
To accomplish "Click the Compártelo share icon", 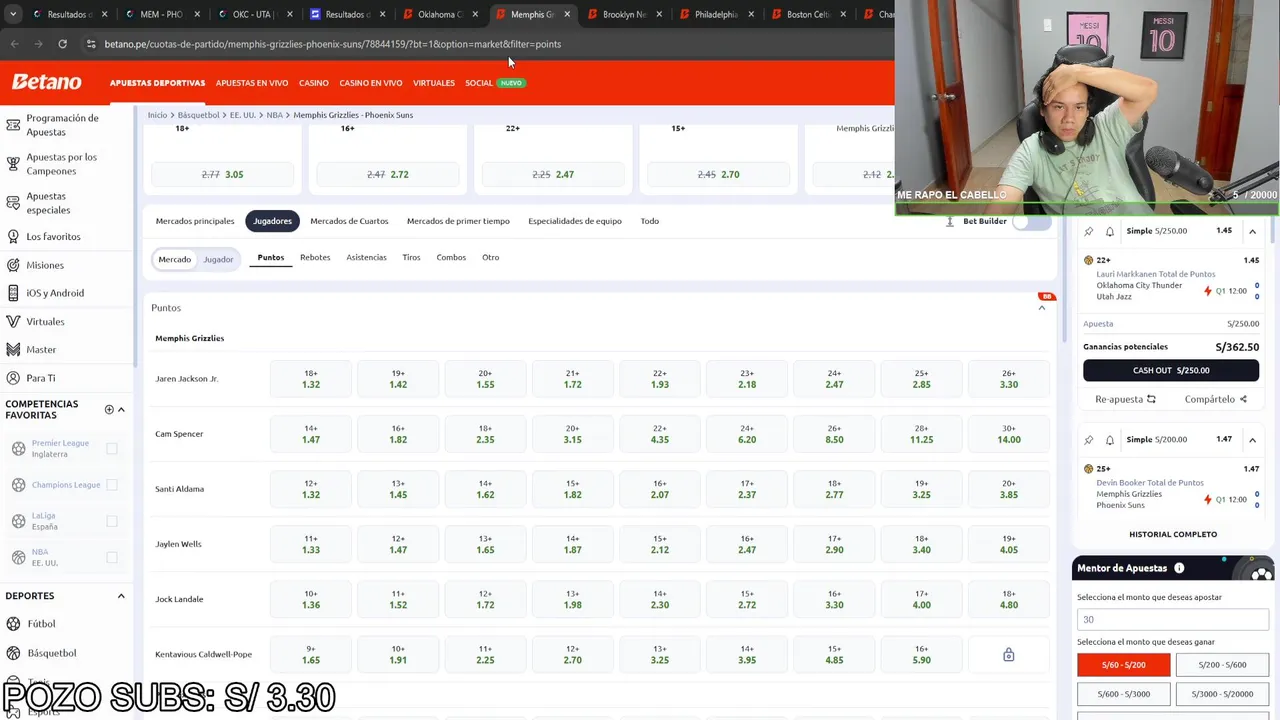I will pos(1243,399).
